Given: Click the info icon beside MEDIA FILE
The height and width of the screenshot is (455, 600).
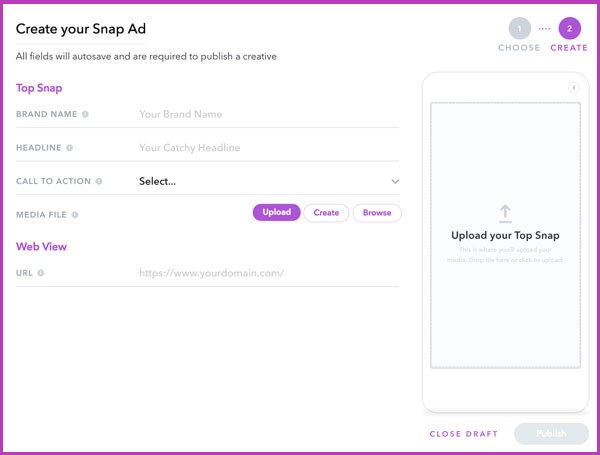Looking at the screenshot, I should [76, 214].
